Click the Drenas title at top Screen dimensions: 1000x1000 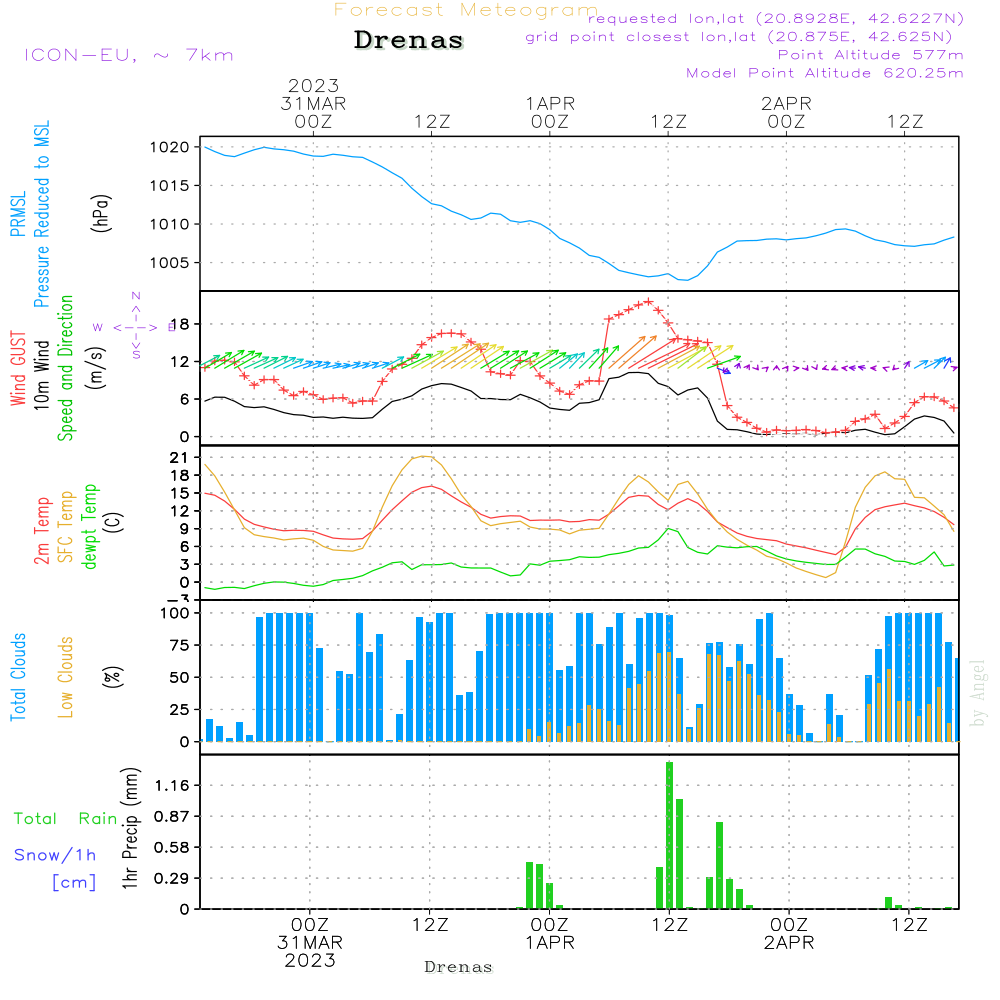(409, 40)
